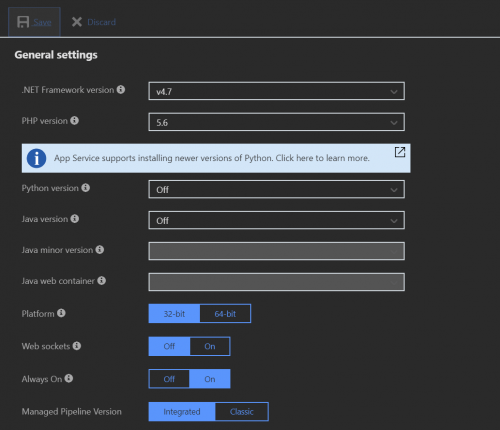Click info icon beside PHP version
This screenshot has height=430, width=500.
click(x=74, y=120)
